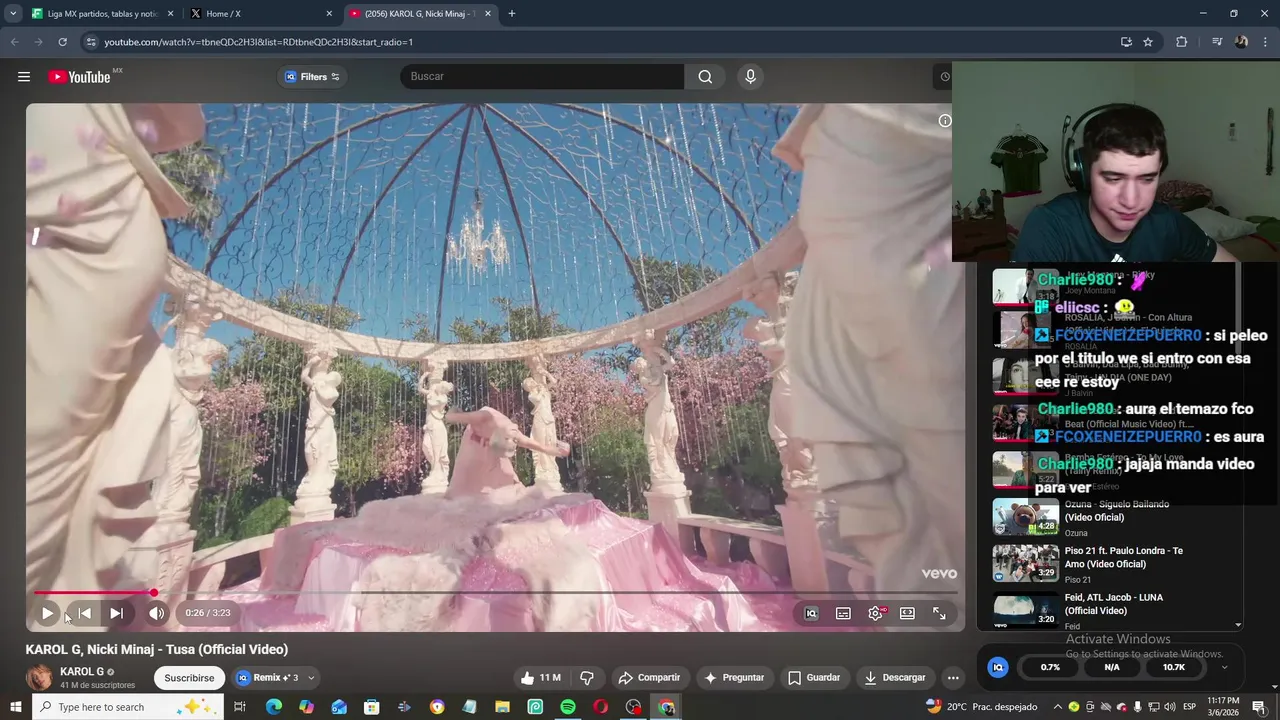Close the Home / X tab

tap(329, 14)
